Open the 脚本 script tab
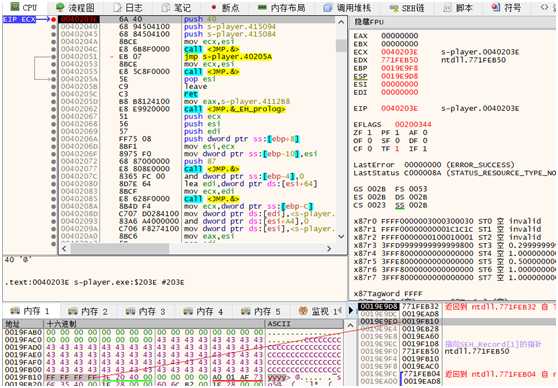 click(x=458, y=7)
